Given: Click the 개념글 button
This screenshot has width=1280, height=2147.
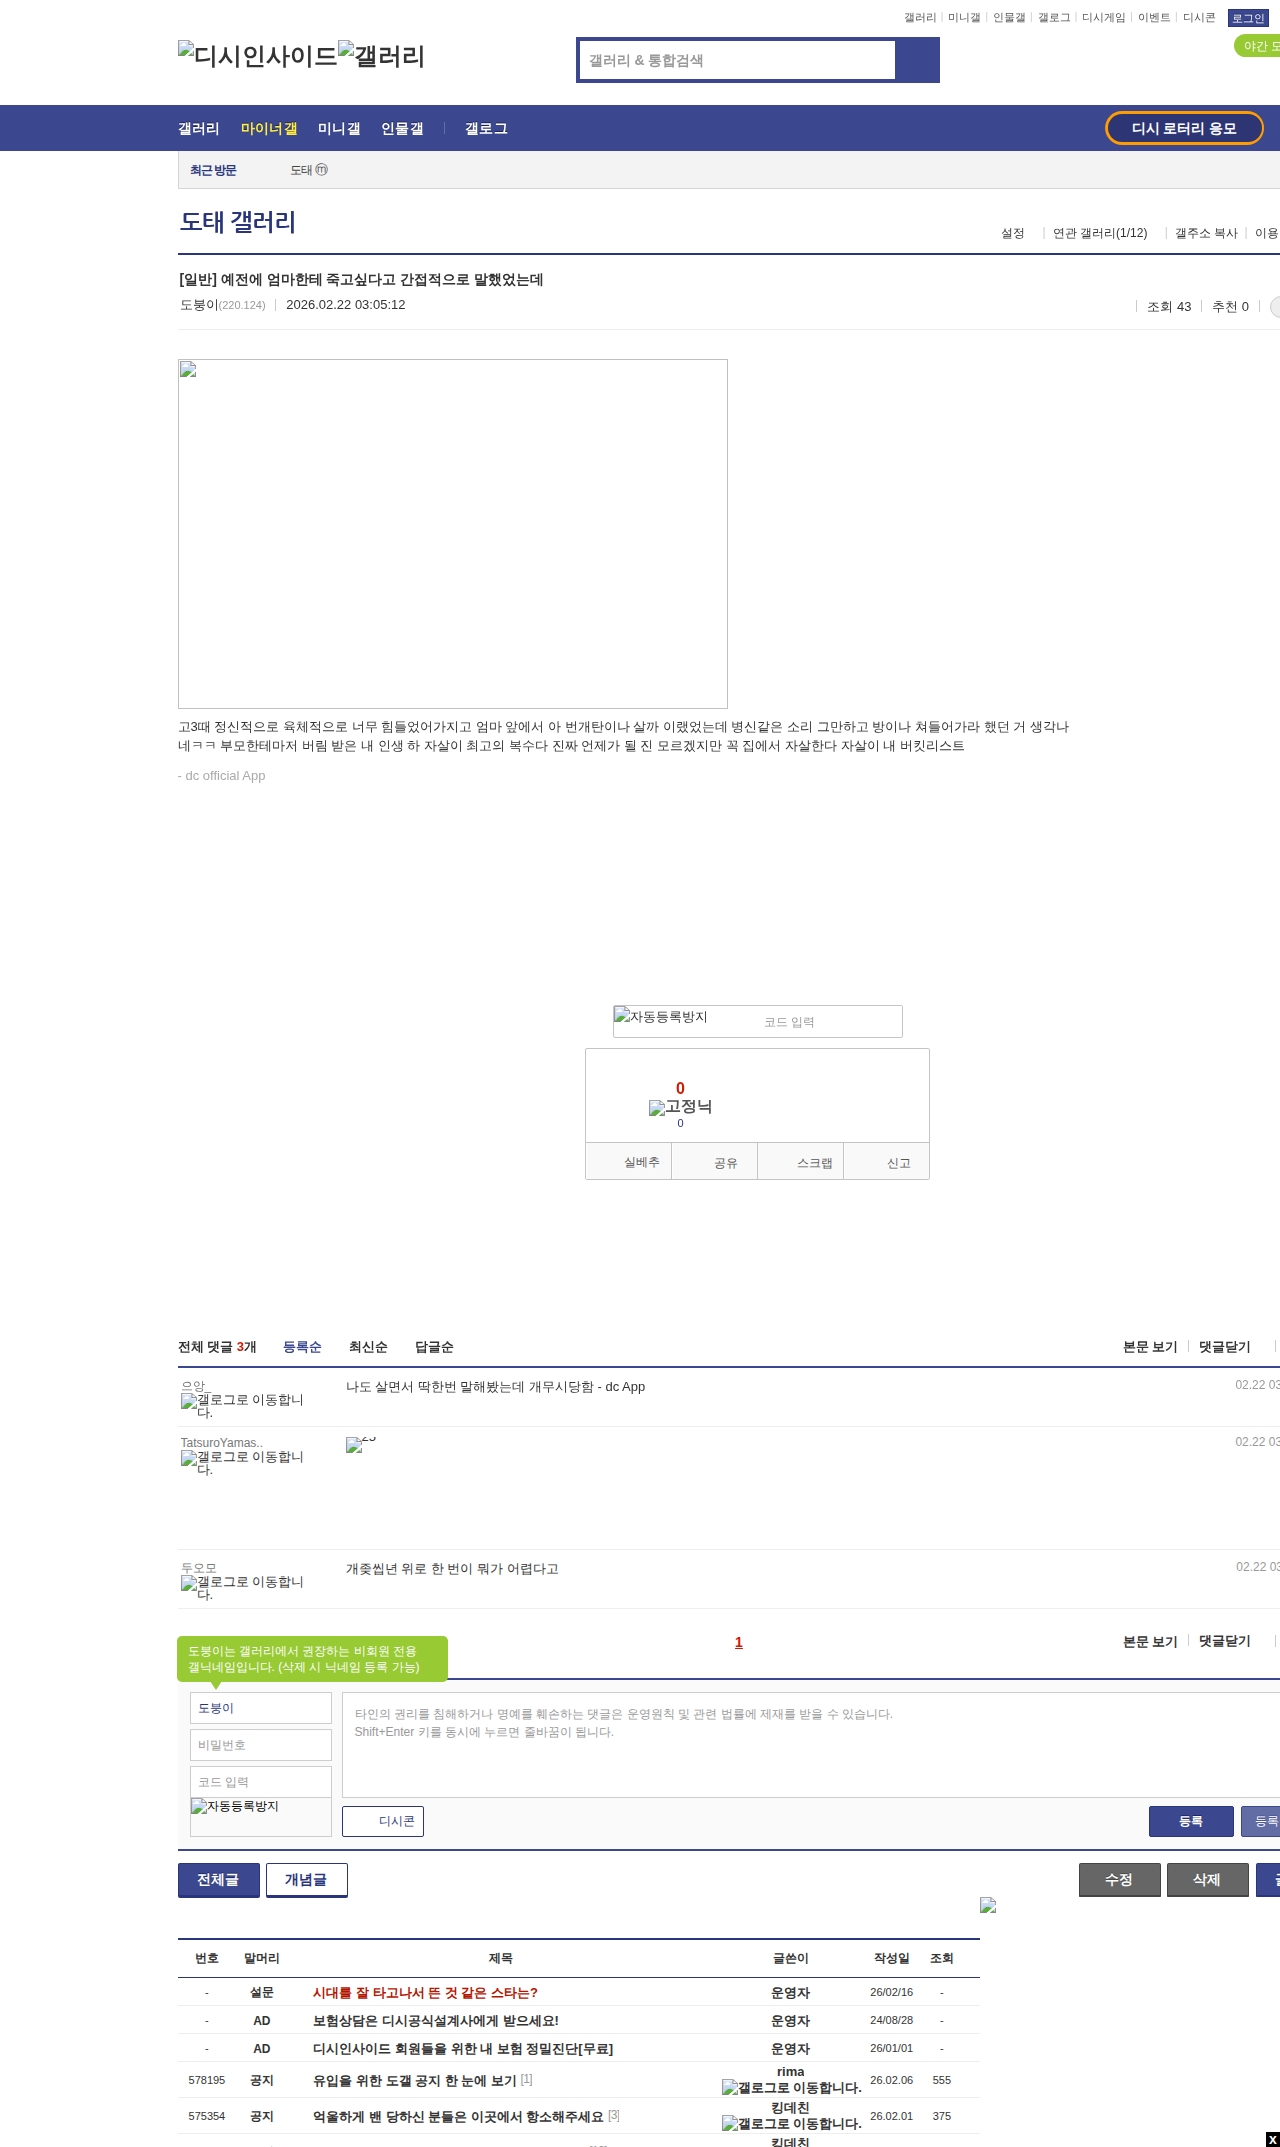Looking at the screenshot, I should coord(306,1880).
